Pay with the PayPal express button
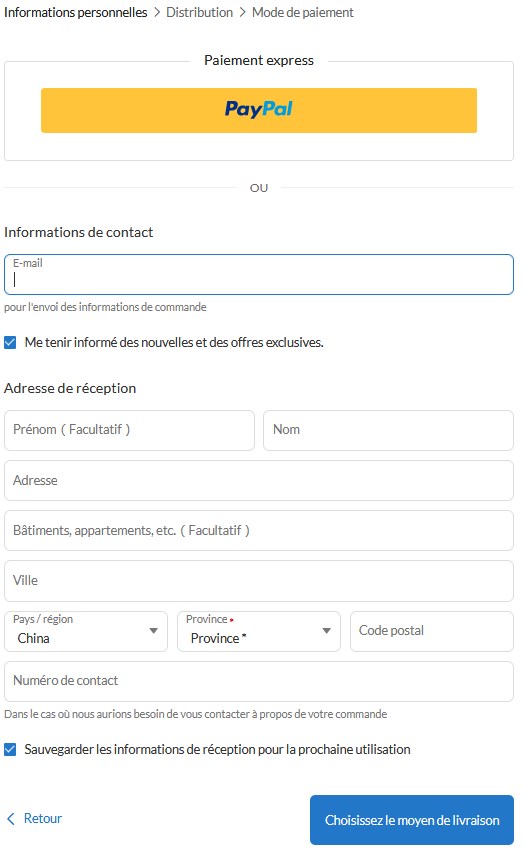525x850 pixels. click(259, 110)
